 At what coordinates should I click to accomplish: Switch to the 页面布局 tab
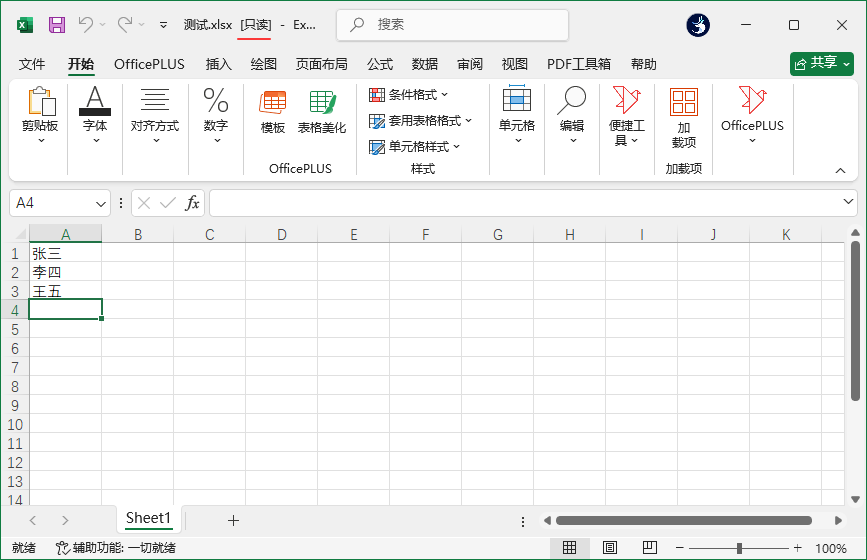[321, 64]
